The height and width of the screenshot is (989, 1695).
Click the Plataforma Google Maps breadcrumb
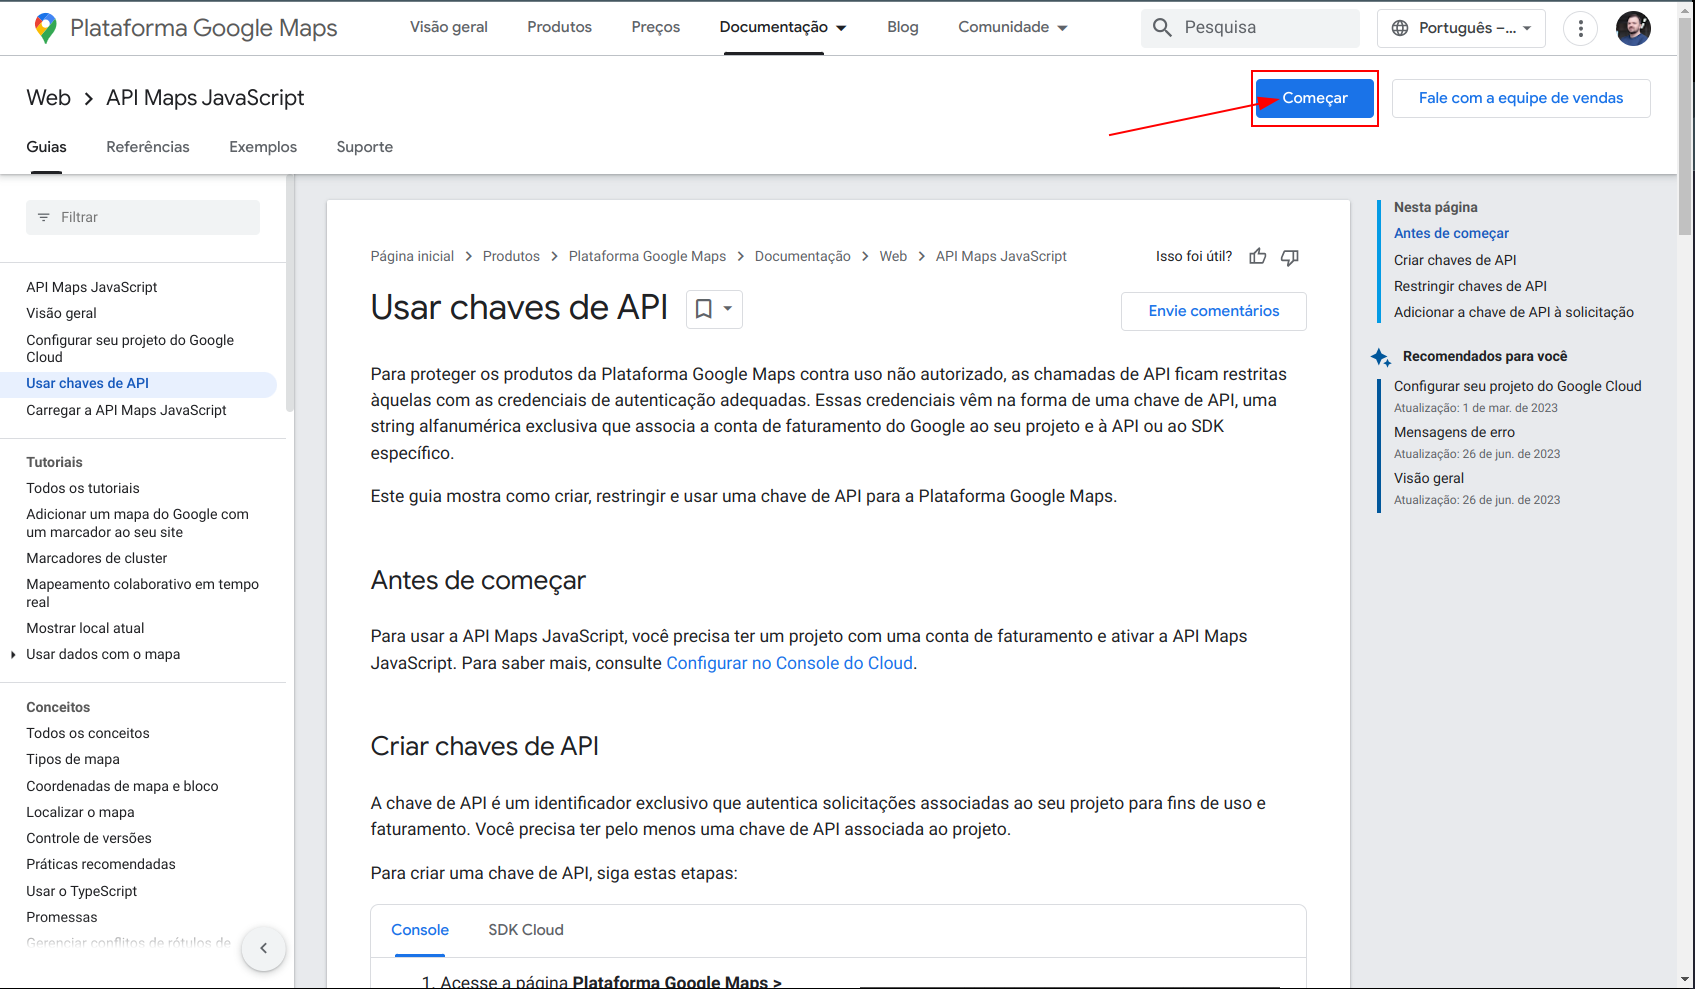(648, 257)
